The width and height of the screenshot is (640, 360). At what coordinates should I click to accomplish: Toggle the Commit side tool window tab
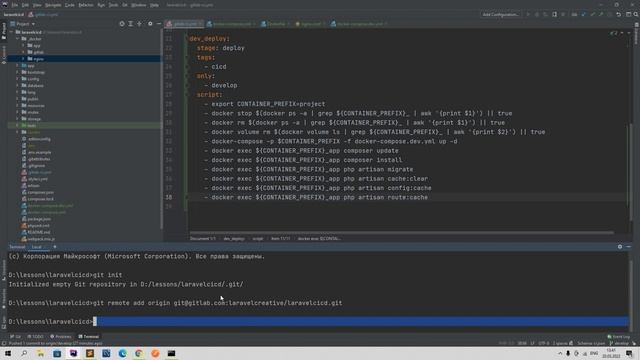pos(4,55)
